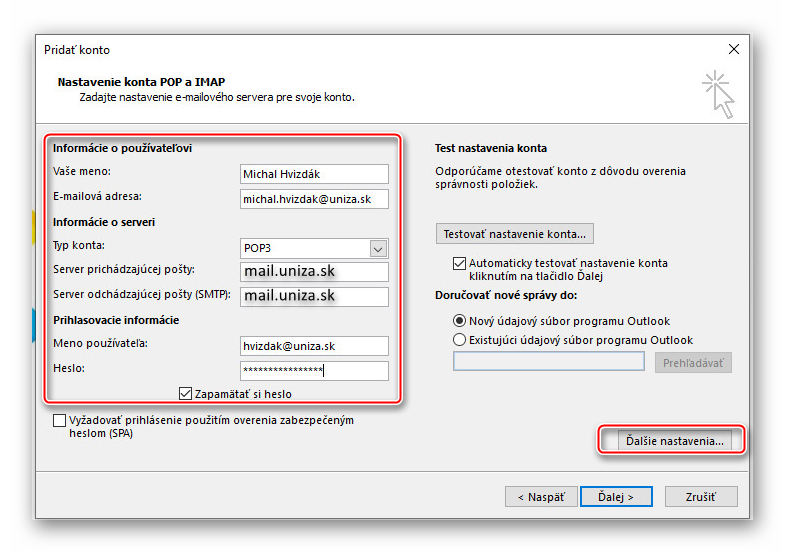Image resolution: width=785 pixels, height=552 pixels.
Task: Click the E-mailová adresa field
Action: (314, 199)
